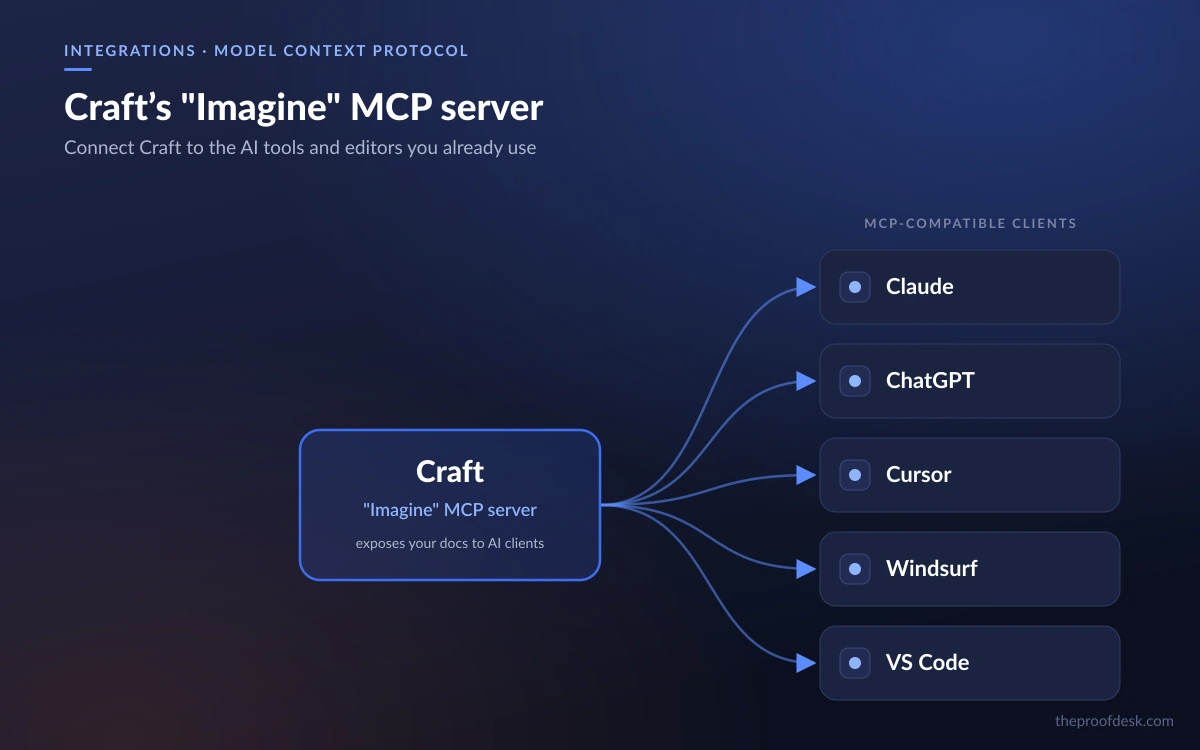Click the 'INTEGRATIONS · MODEL CONTEXT PROTOCOL' label
The height and width of the screenshot is (750, 1200).
click(x=266, y=50)
